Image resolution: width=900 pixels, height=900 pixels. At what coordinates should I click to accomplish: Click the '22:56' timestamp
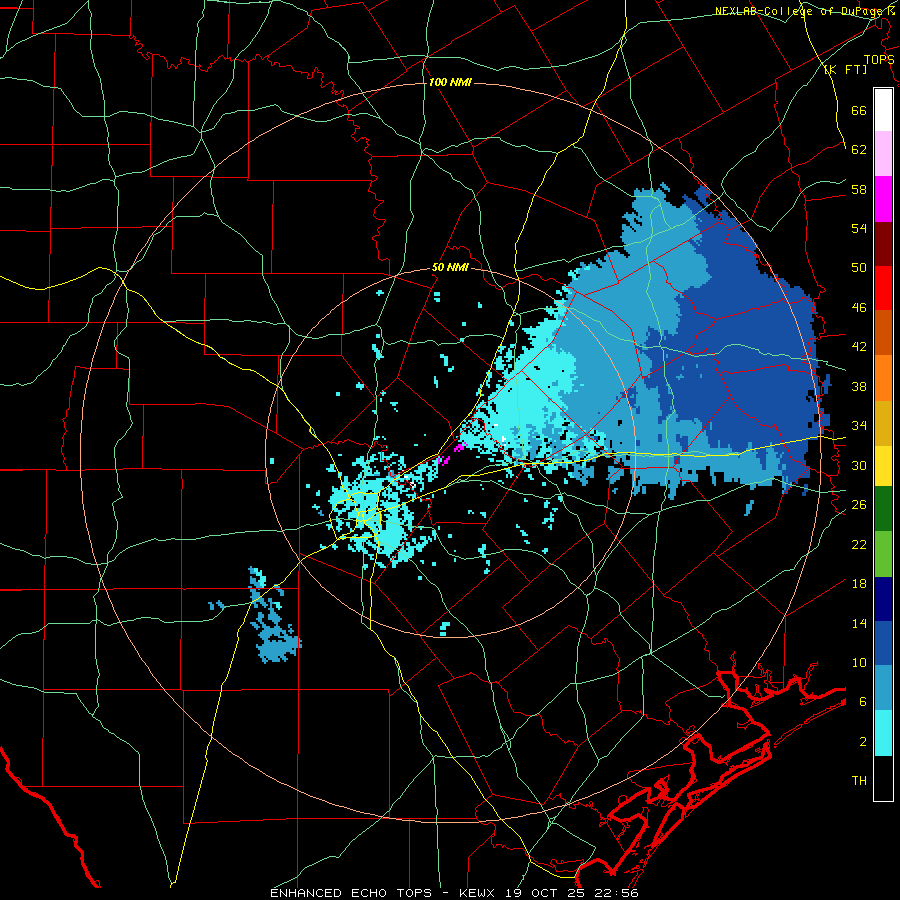tap(619, 893)
